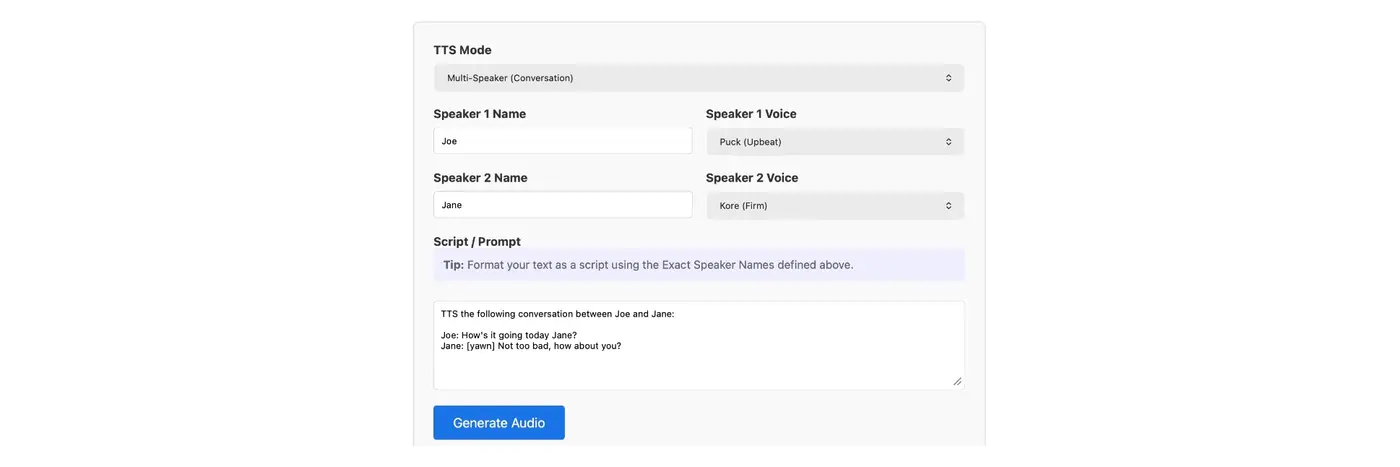The height and width of the screenshot is (467, 1400).
Task: Place cursor in line "Joe: How's it going today Jane?"
Action: click(x=509, y=335)
